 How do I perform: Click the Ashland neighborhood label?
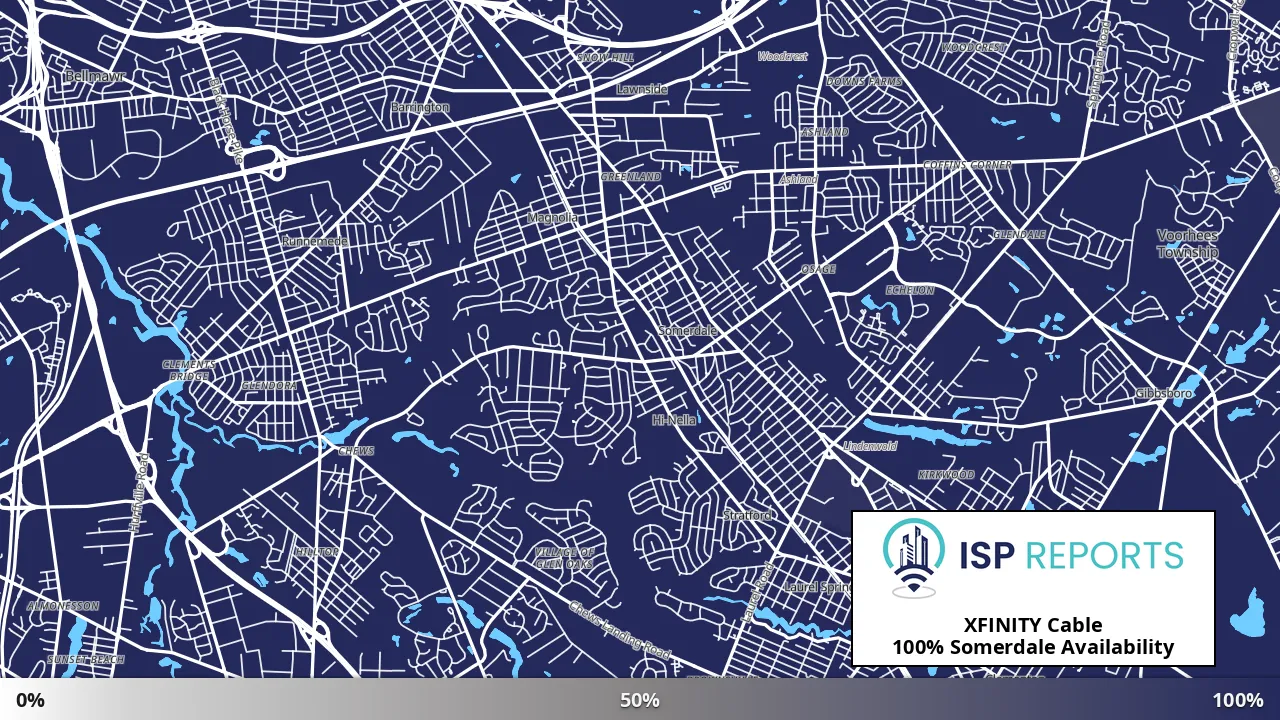825,132
